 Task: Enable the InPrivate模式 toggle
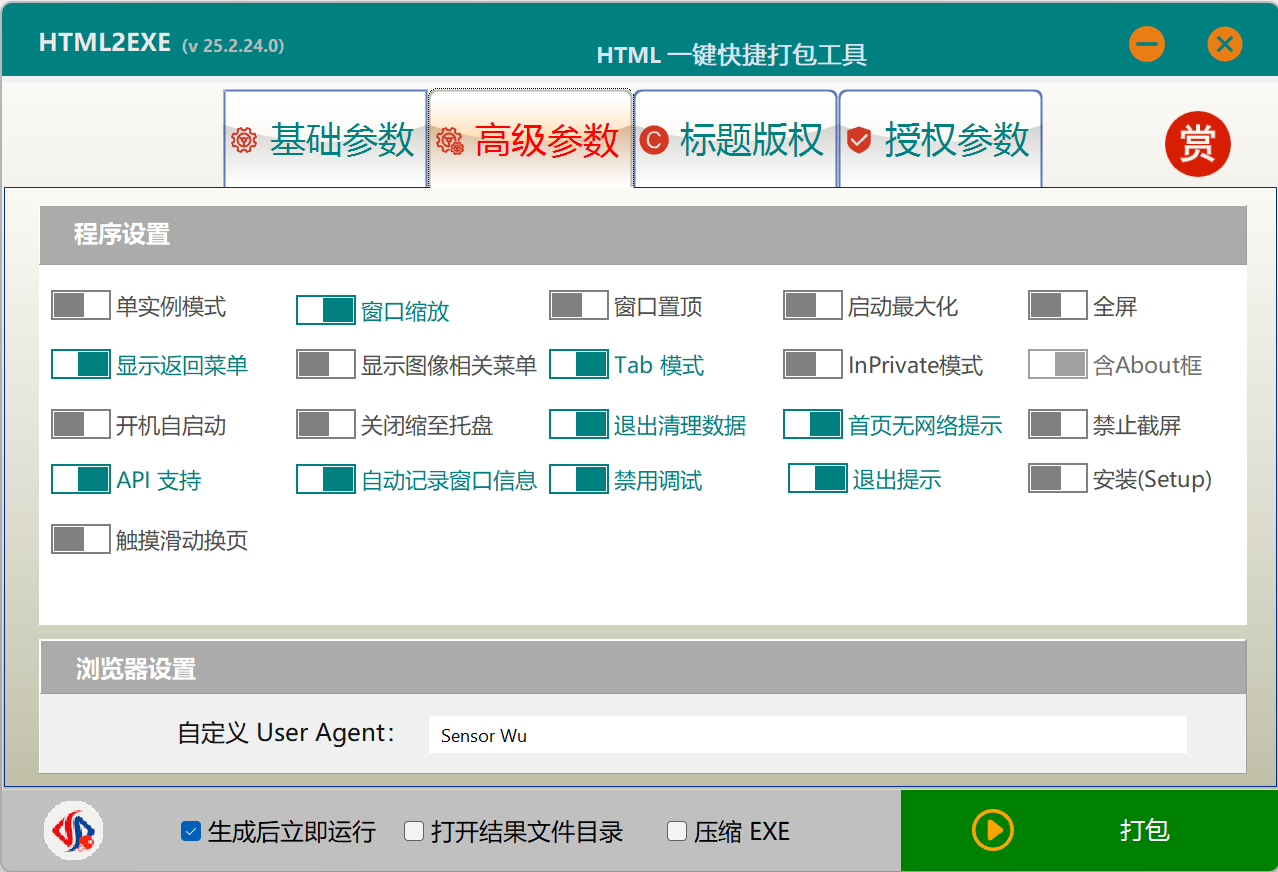point(812,364)
